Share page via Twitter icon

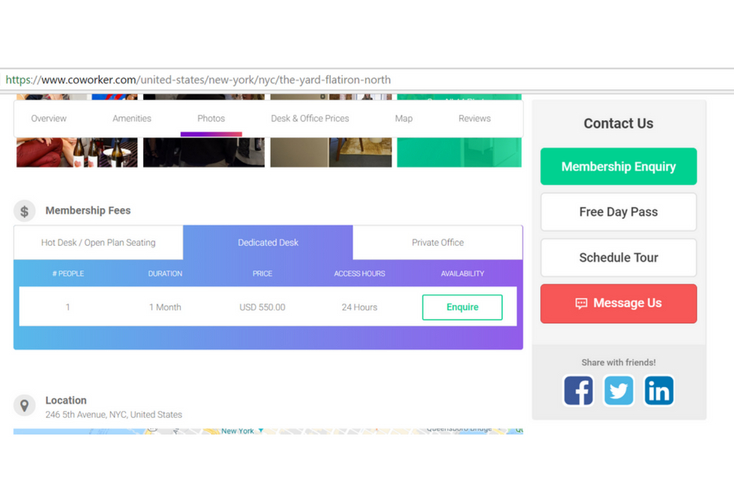click(618, 390)
